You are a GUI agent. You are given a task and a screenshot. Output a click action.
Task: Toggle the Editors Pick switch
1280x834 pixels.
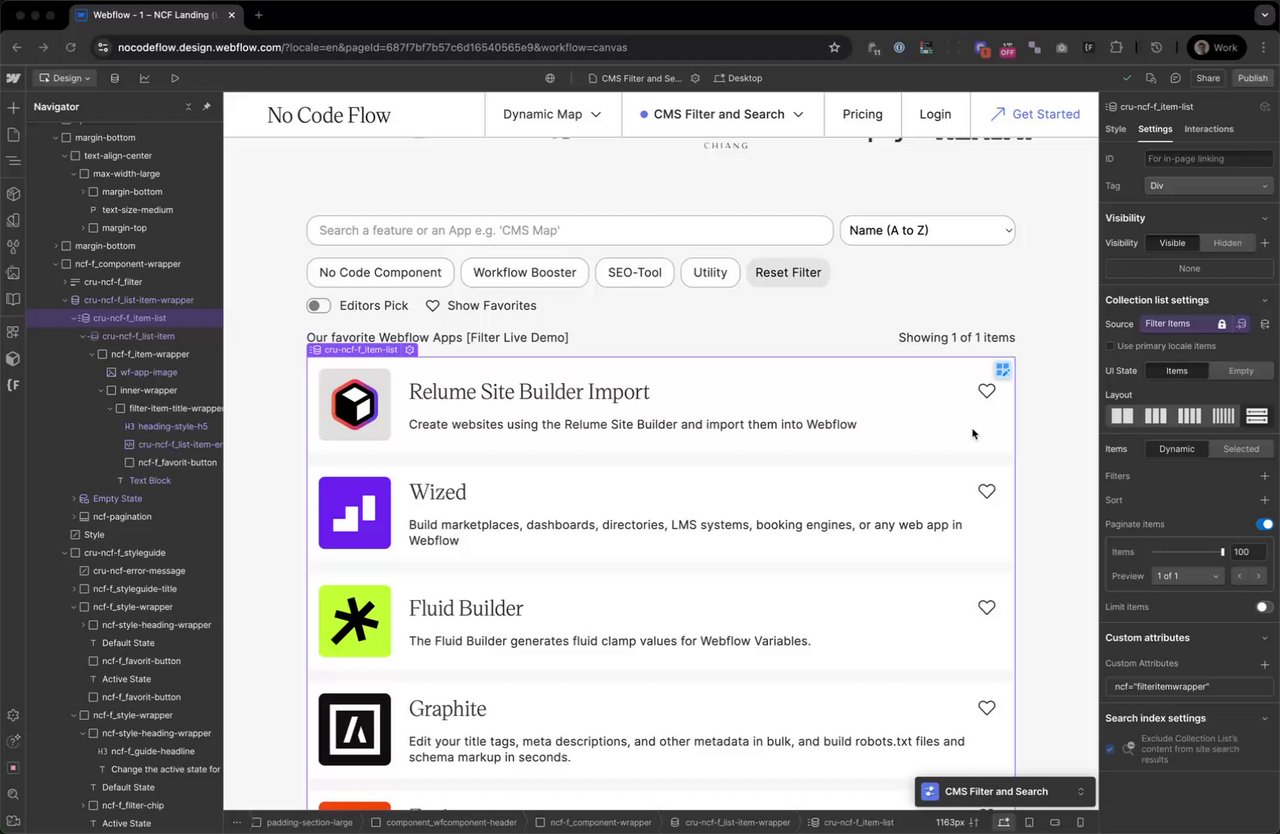click(x=318, y=306)
